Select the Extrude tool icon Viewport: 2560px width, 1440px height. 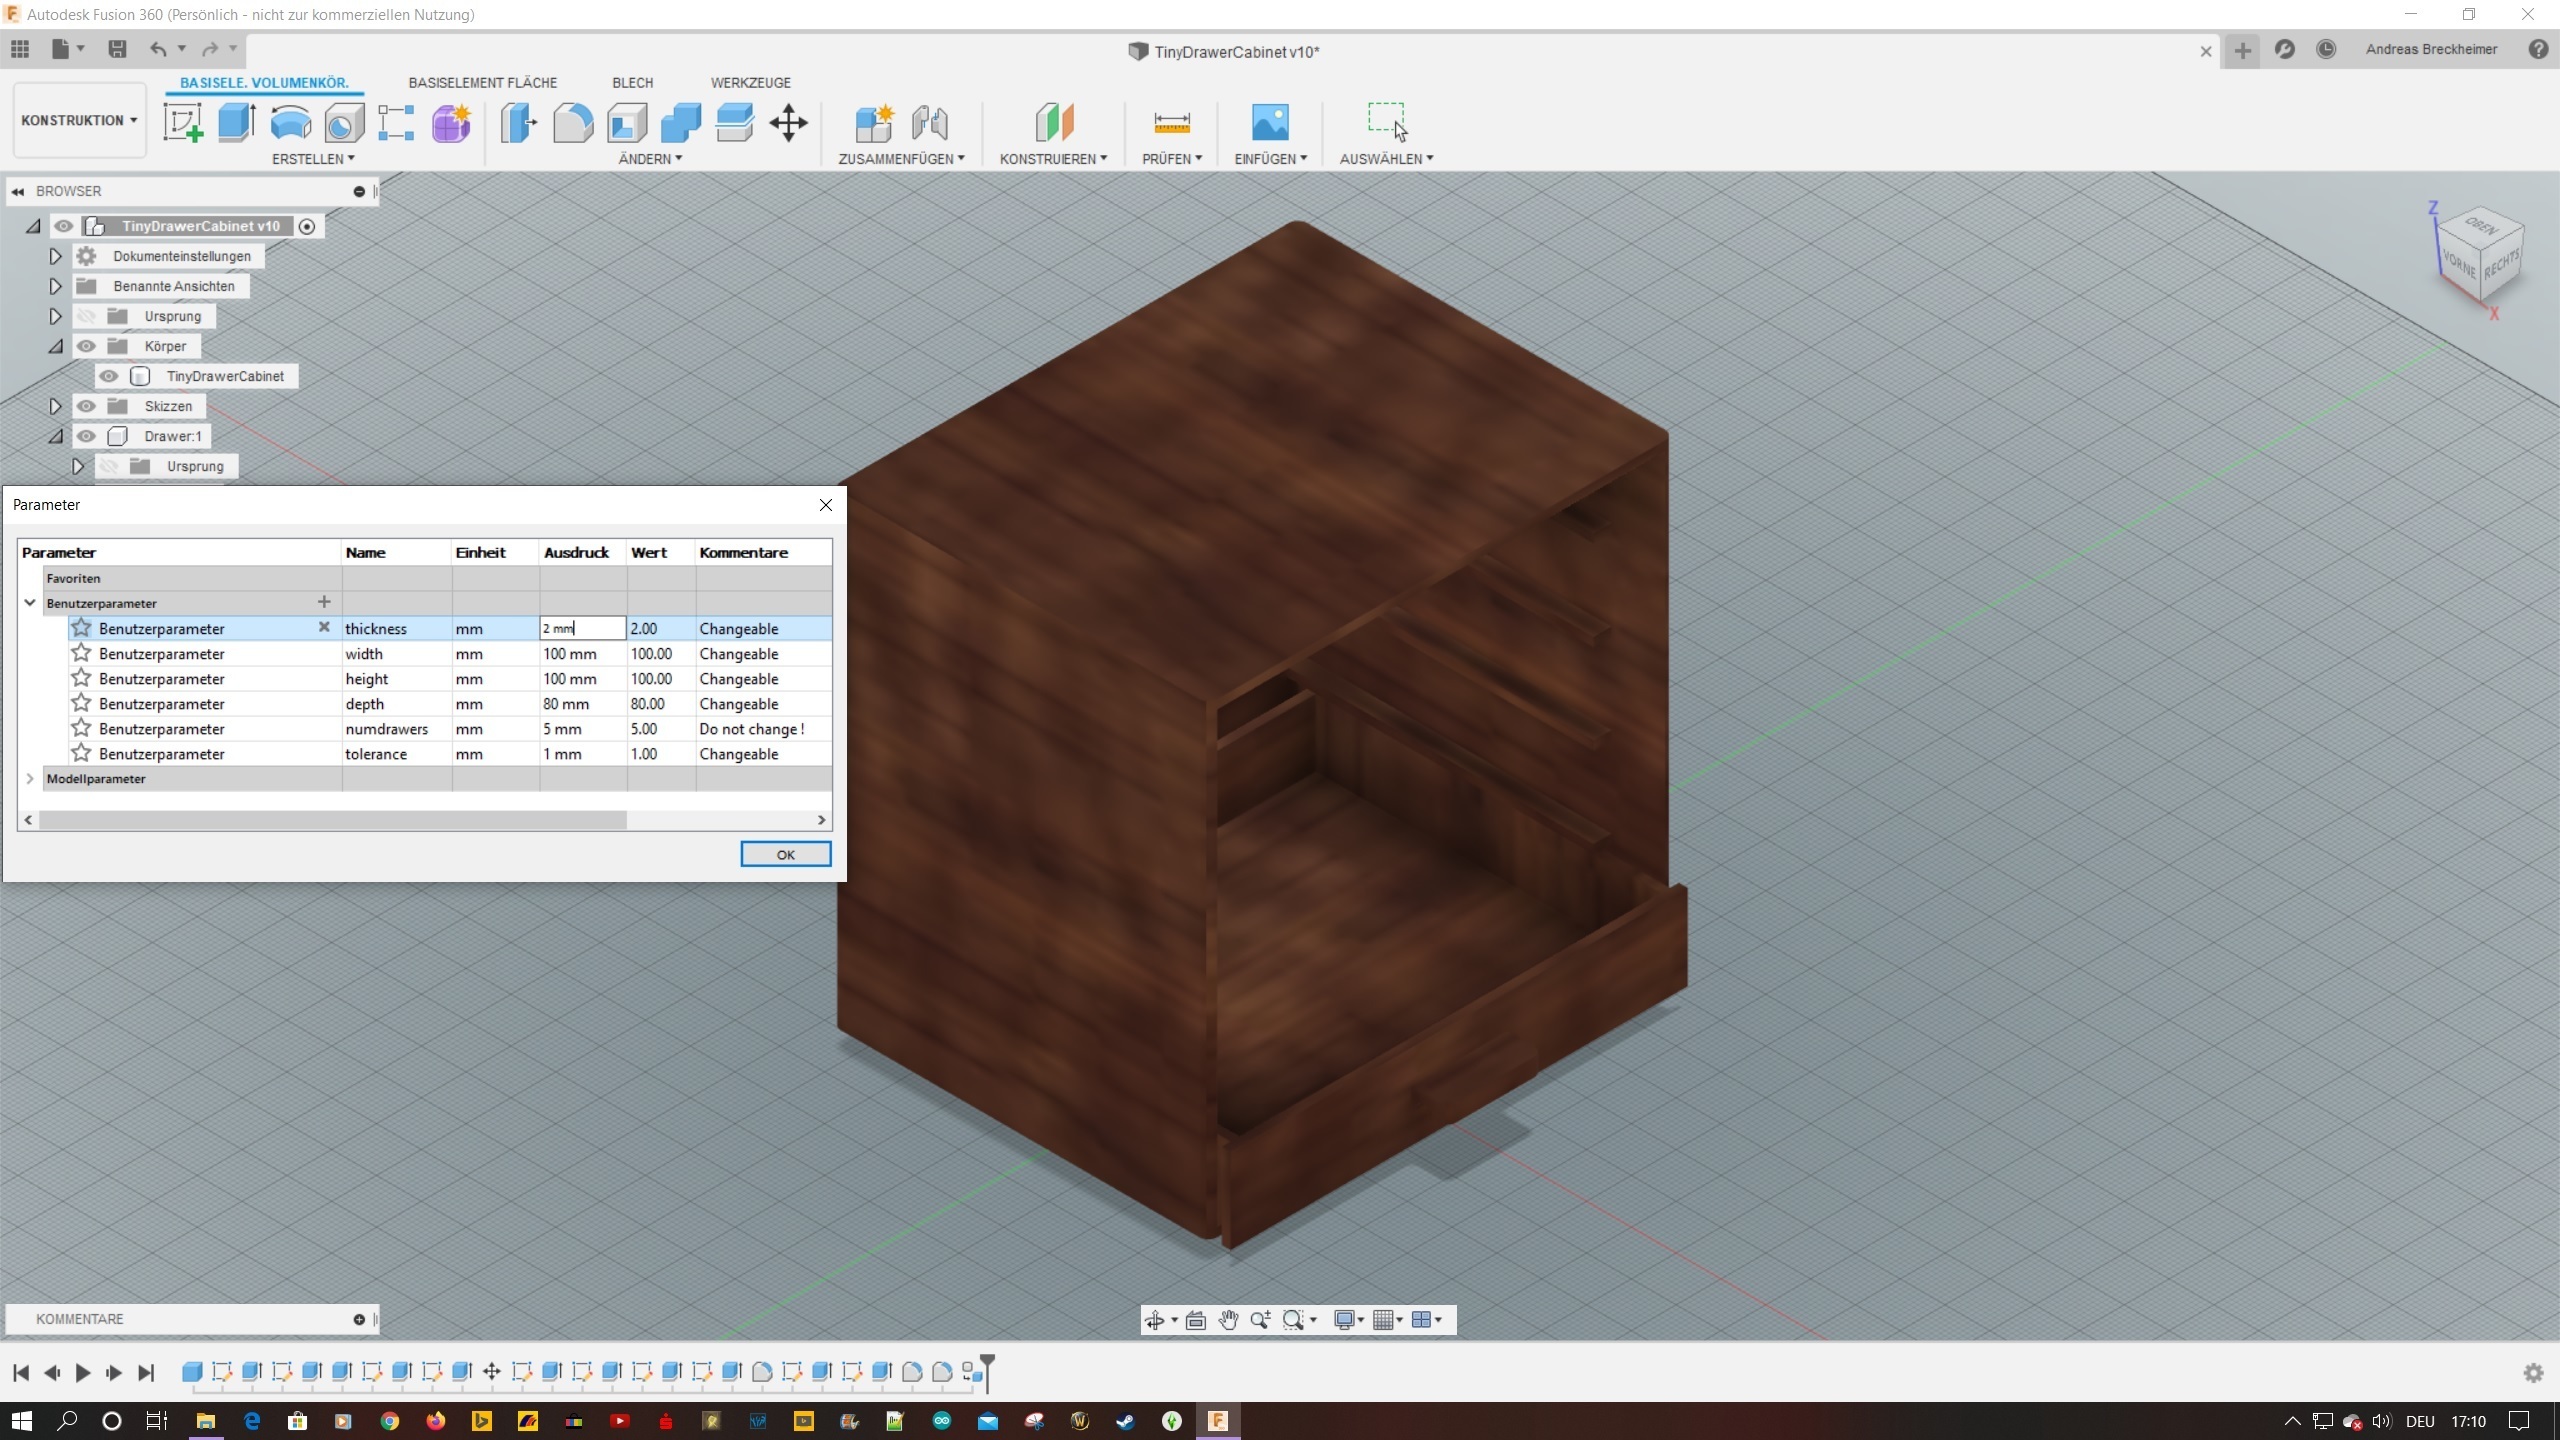tap(237, 123)
